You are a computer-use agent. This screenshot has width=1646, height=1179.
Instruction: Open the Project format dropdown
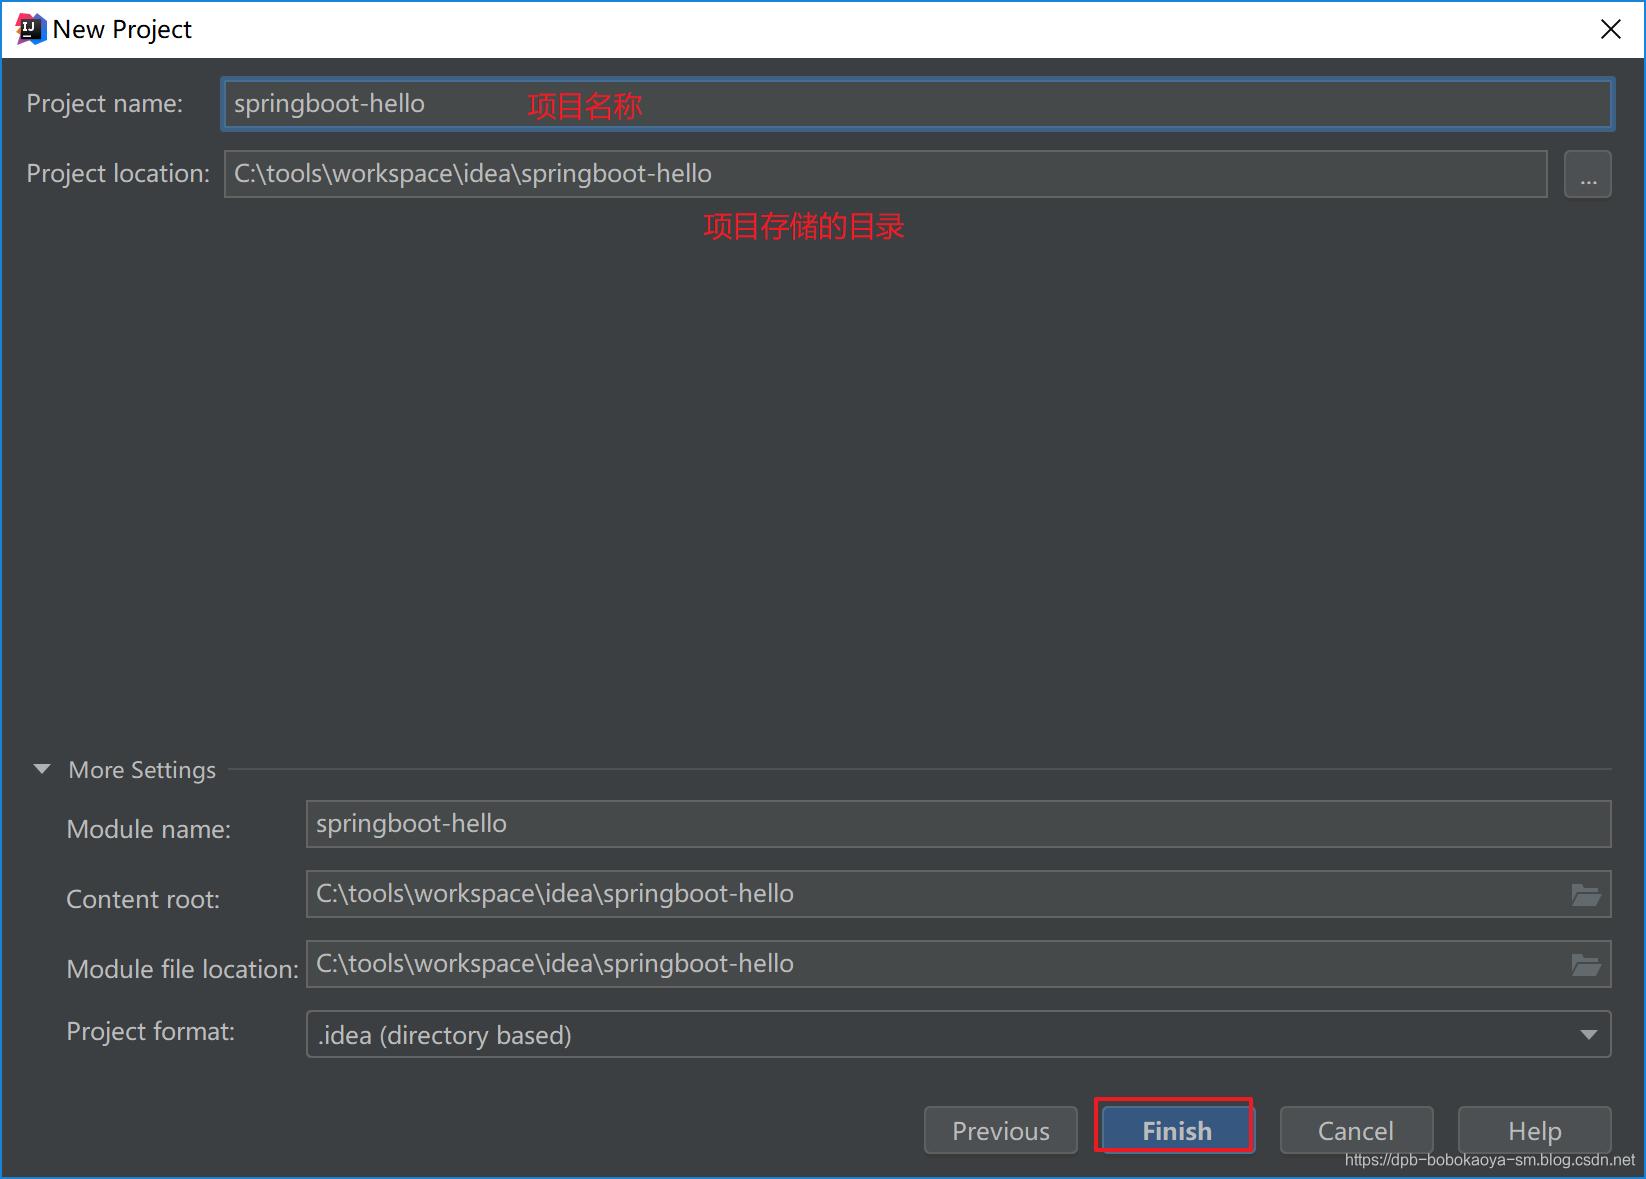pos(958,1034)
